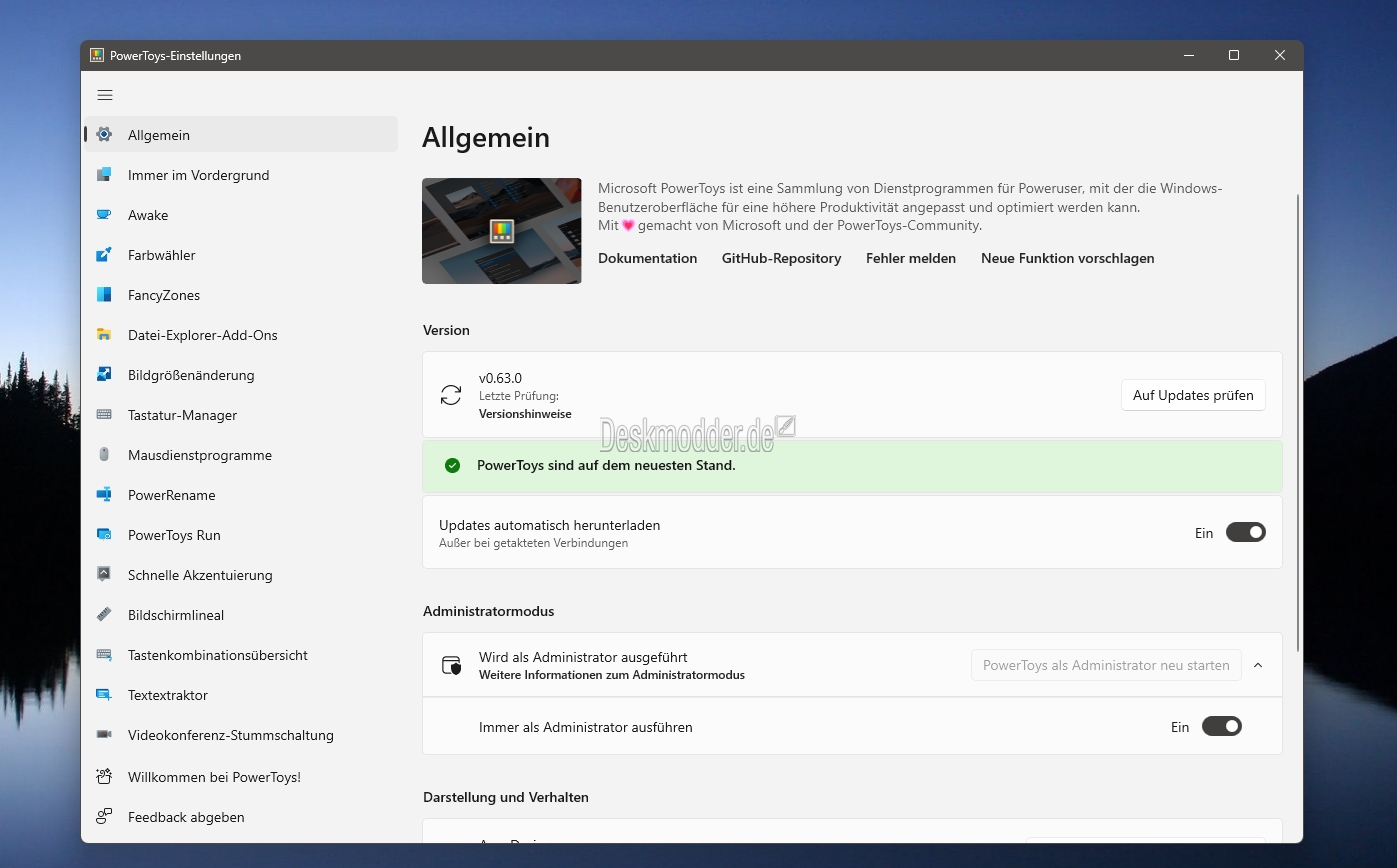
Task: Click the Tastenkombinationsübersicht icon
Action: click(104, 655)
